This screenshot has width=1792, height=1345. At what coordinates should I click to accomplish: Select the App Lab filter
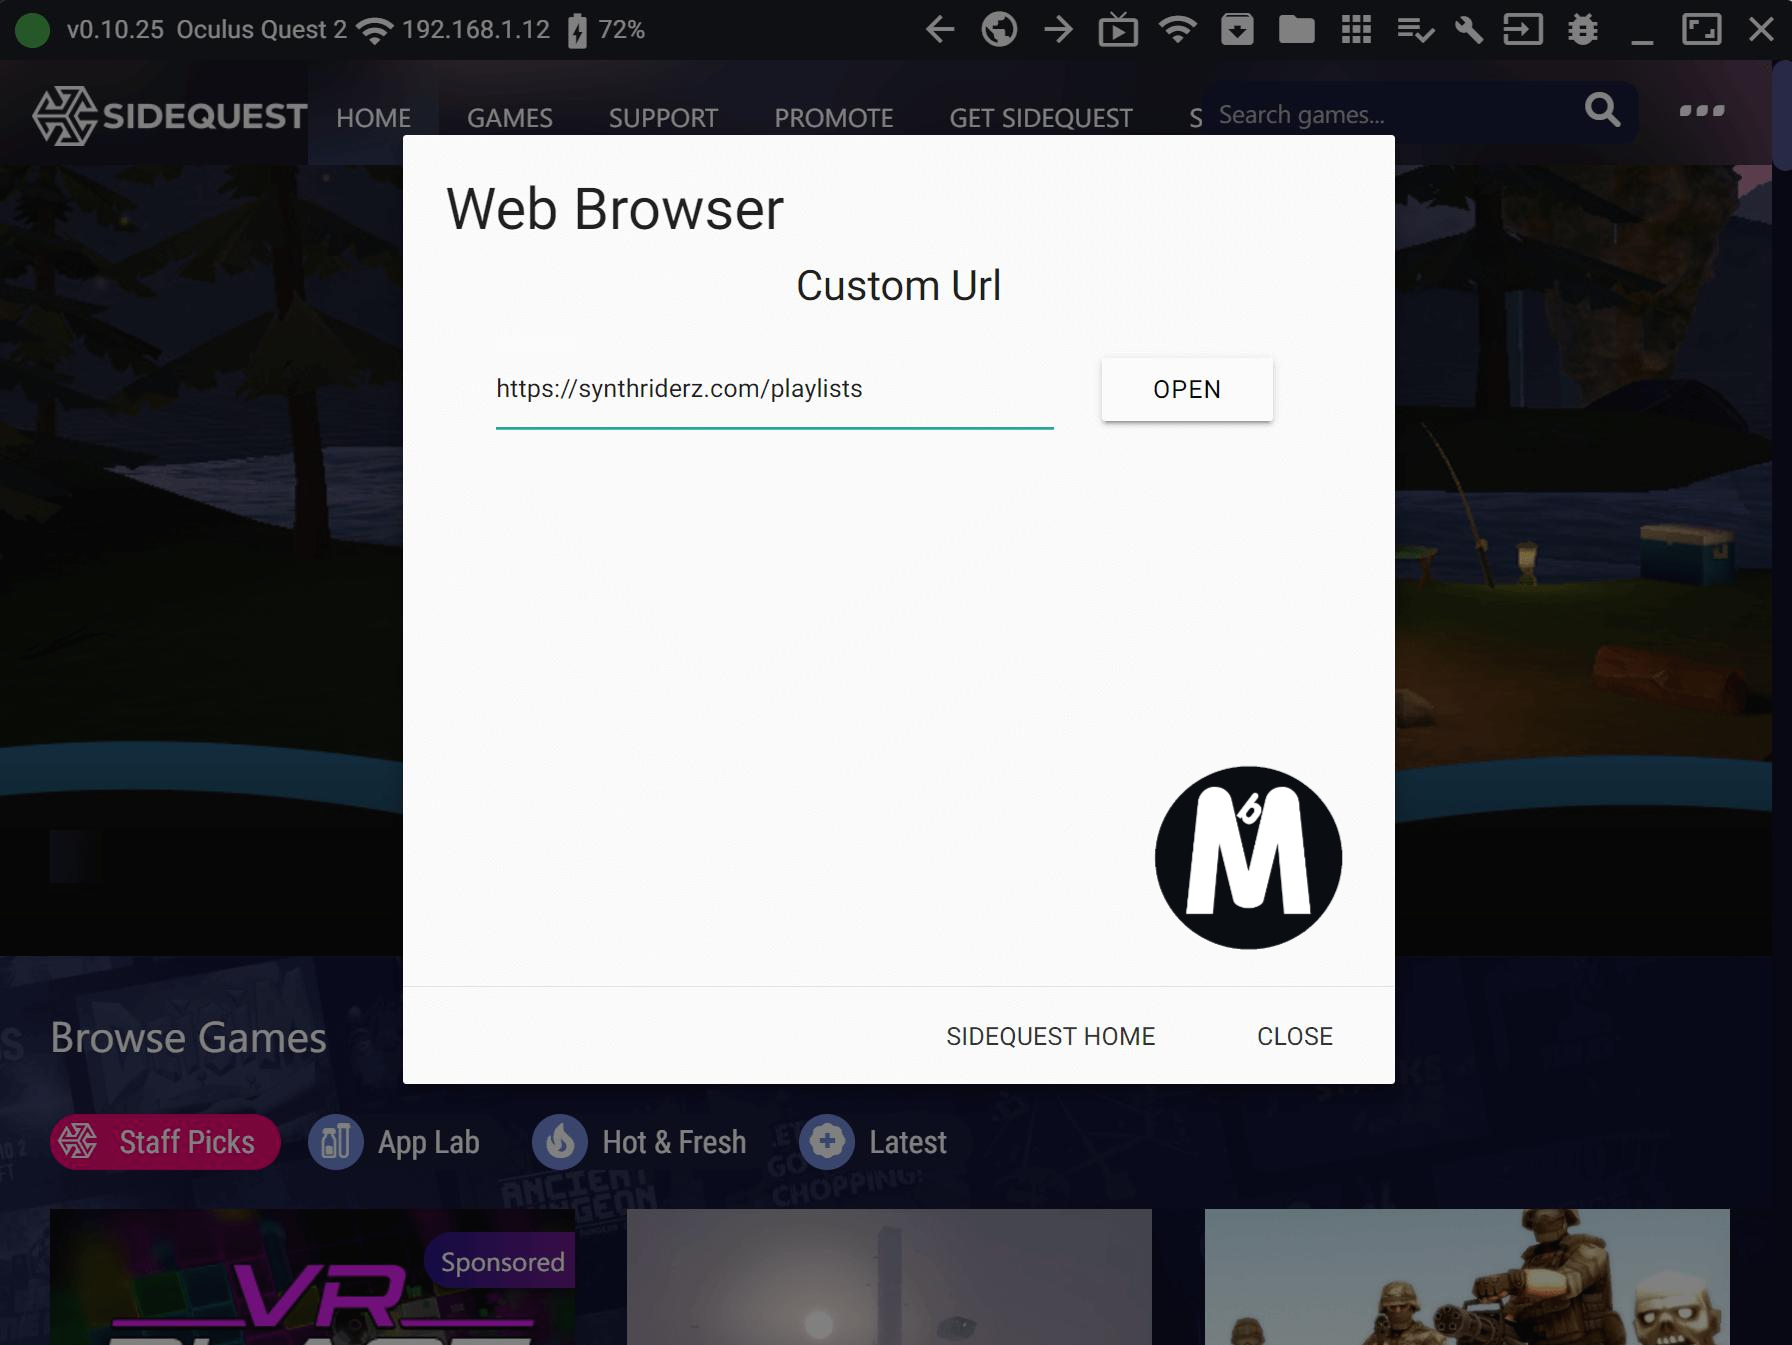(x=394, y=1141)
